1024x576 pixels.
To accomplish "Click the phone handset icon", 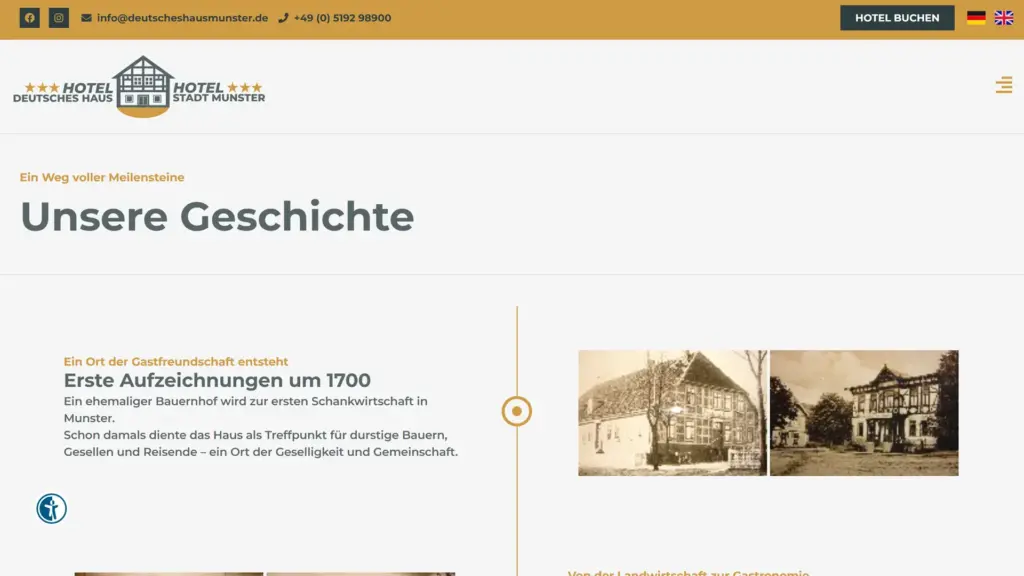I will pos(283,18).
